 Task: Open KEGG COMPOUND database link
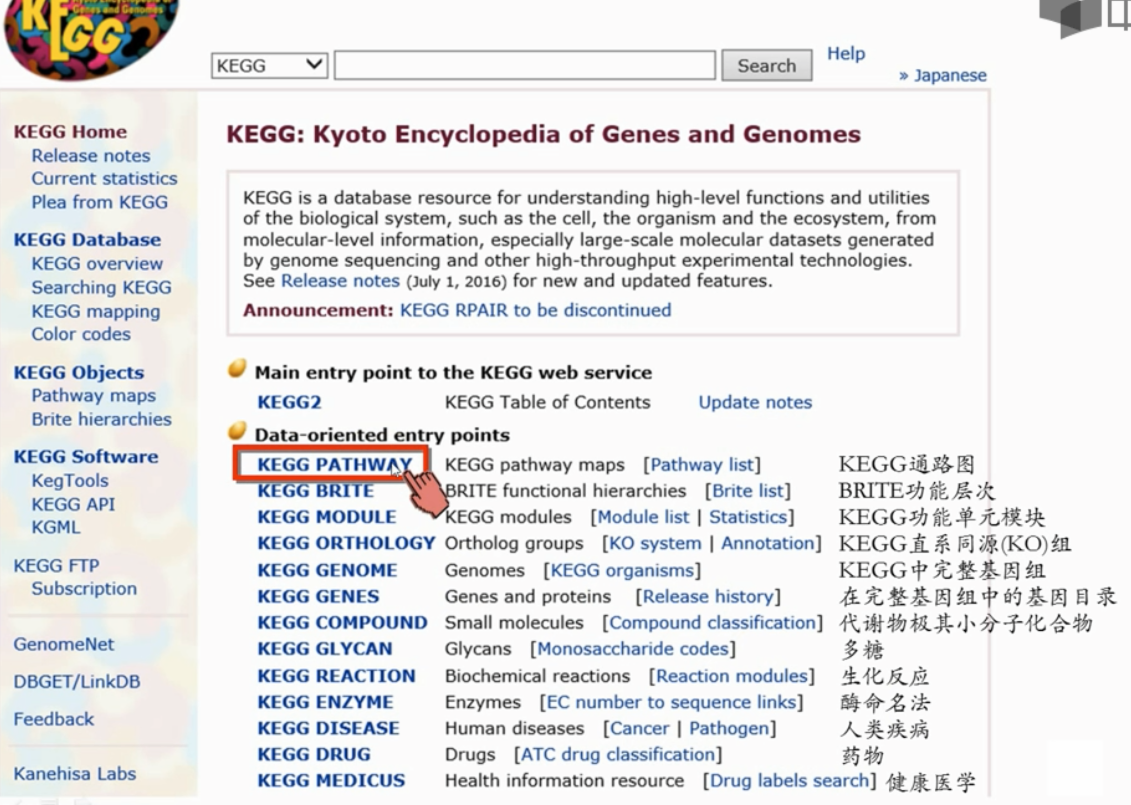pyautogui.click(x=343, y=623)
